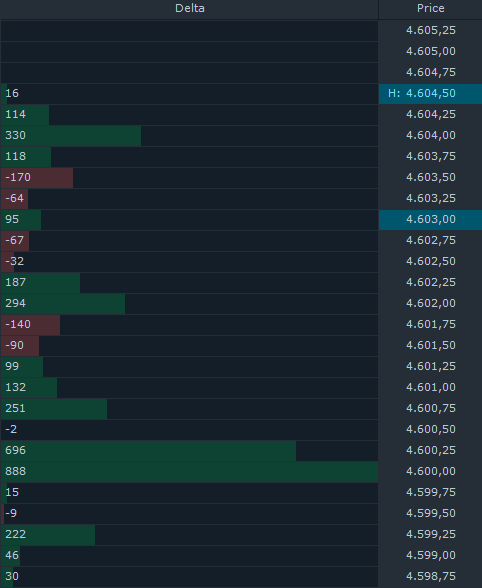This screenshot has height=588, width=482.
Task: Select the price cell 4.602,00
Action: click(x=430, y=303)
